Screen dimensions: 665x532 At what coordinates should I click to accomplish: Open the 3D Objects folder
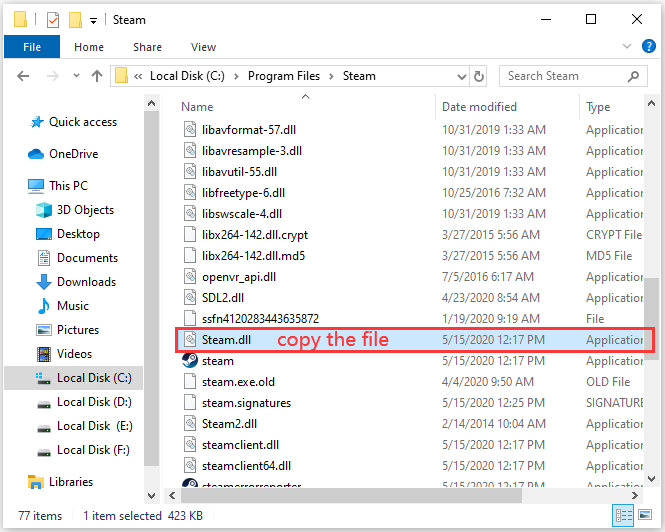[75, 210]
